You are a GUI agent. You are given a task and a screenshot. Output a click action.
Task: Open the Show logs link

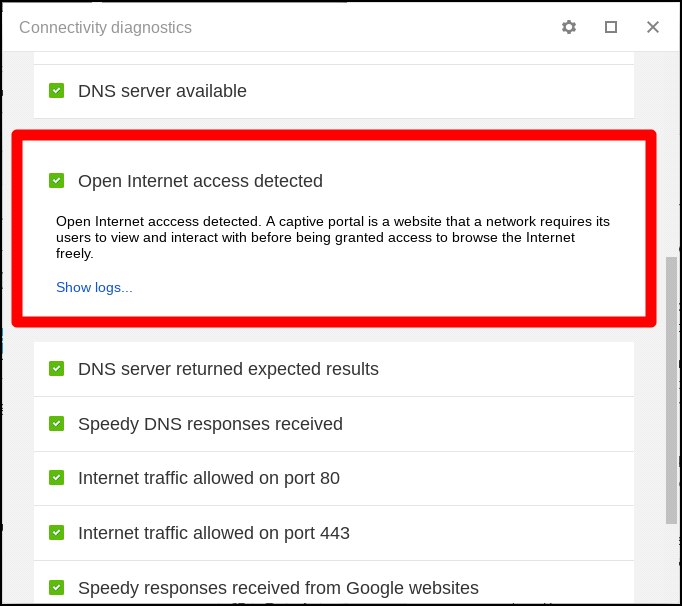tap(94, 288)
